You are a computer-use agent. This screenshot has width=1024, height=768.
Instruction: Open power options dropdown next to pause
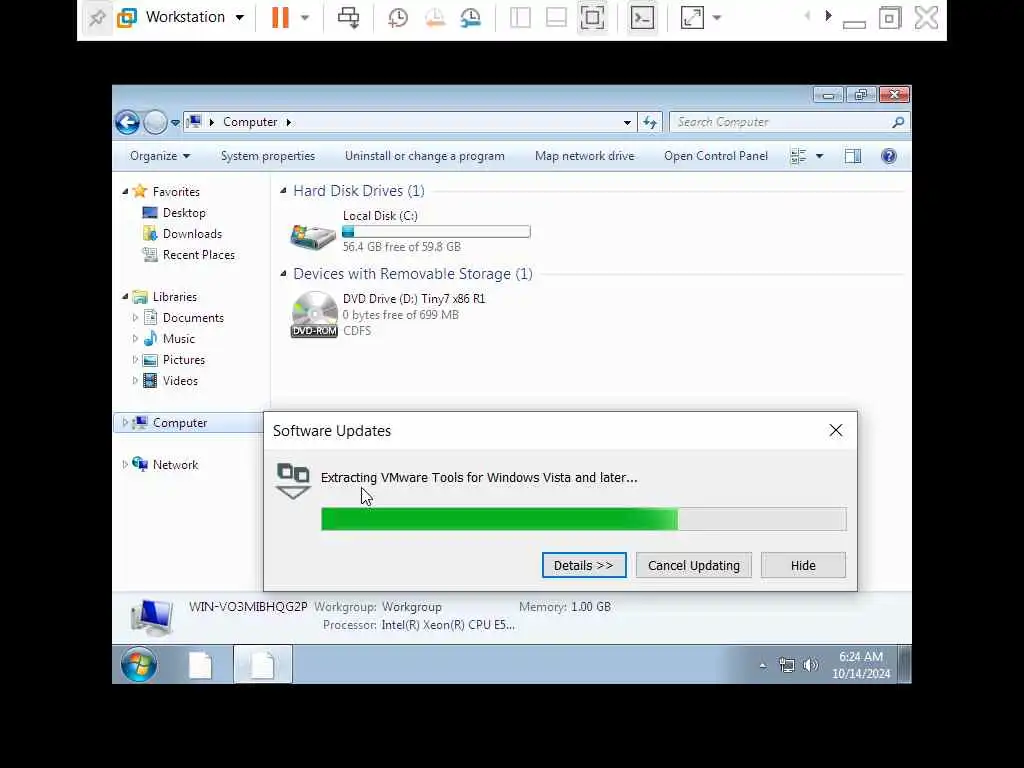(305, 18)
